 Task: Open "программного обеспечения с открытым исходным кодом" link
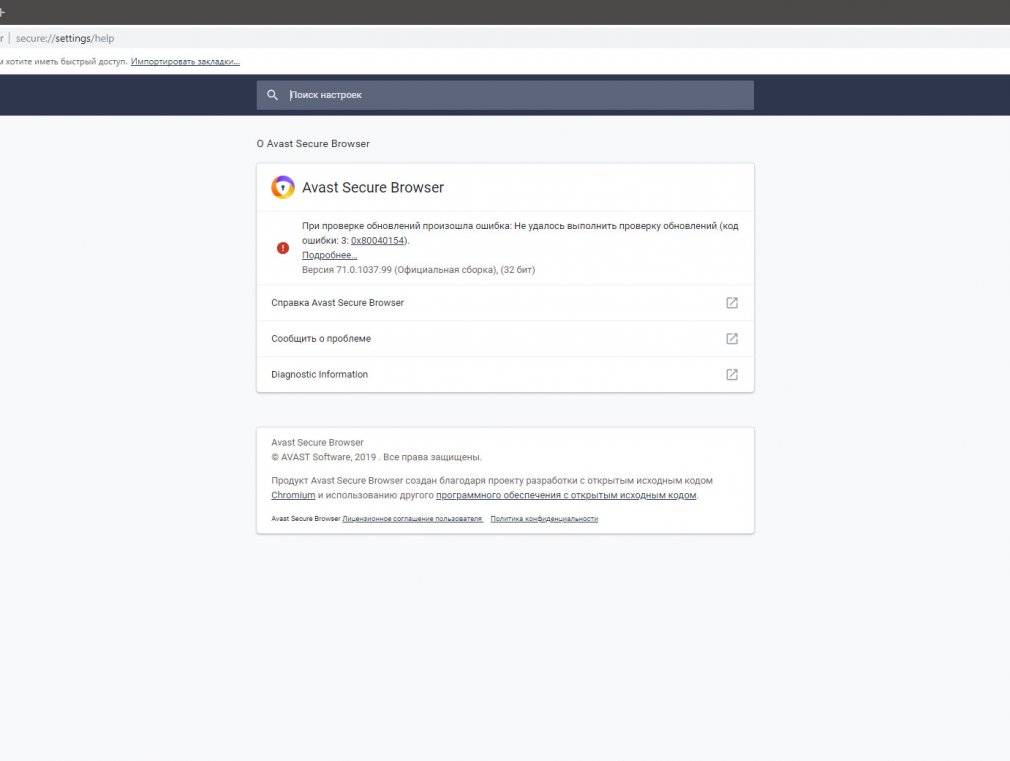click(x=566, y=495)
